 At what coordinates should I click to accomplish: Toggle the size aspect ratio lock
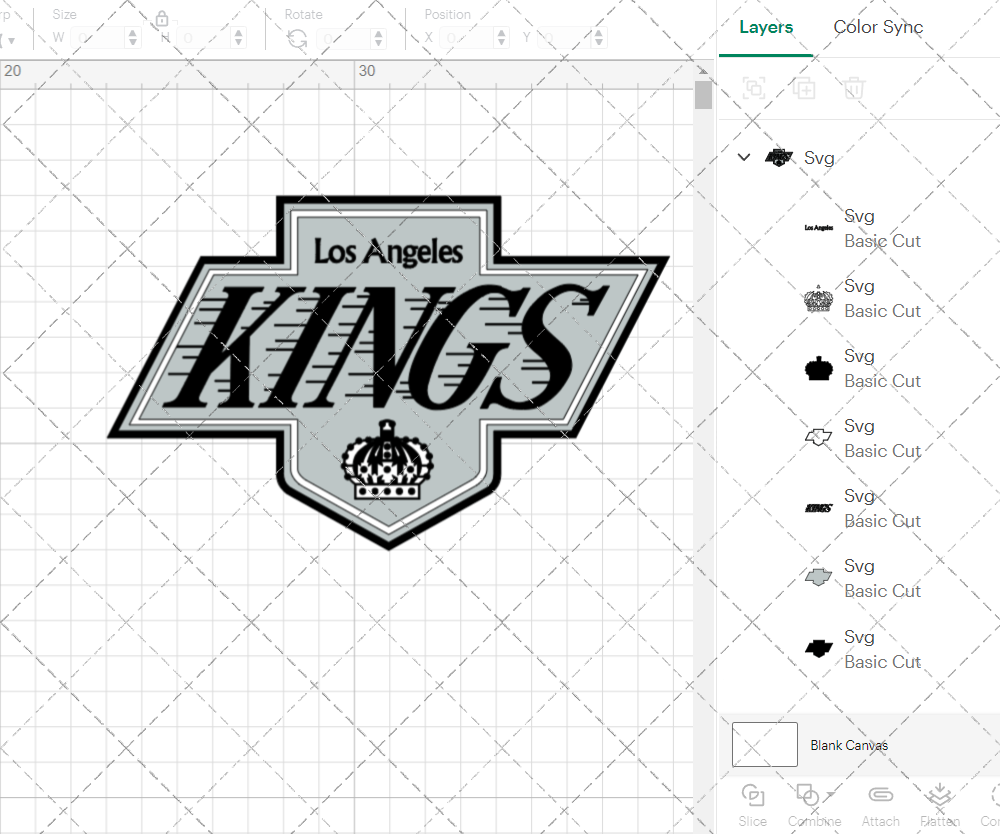(162, 20)
